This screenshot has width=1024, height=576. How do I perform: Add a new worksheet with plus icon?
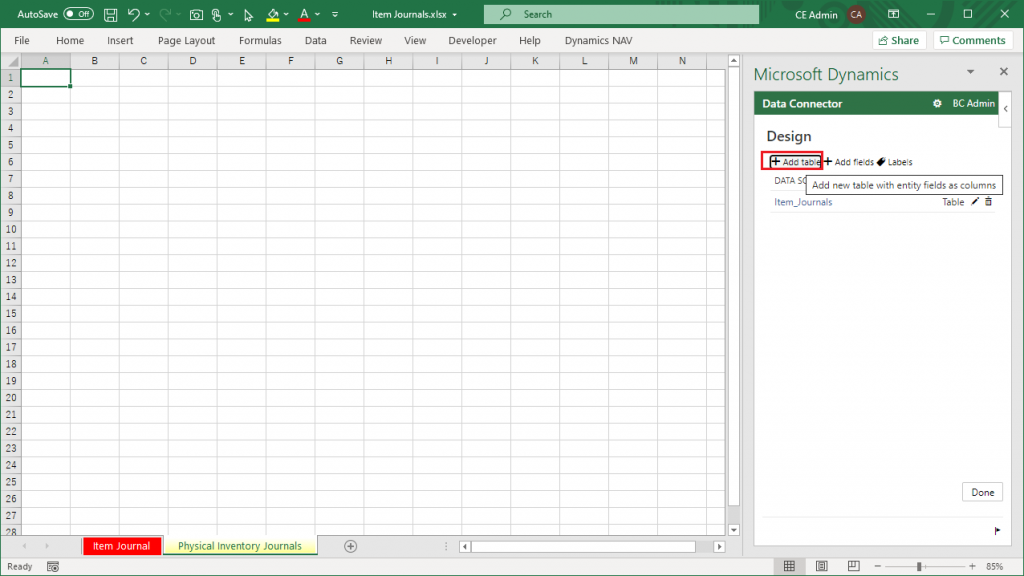click(x=351, y=546)
